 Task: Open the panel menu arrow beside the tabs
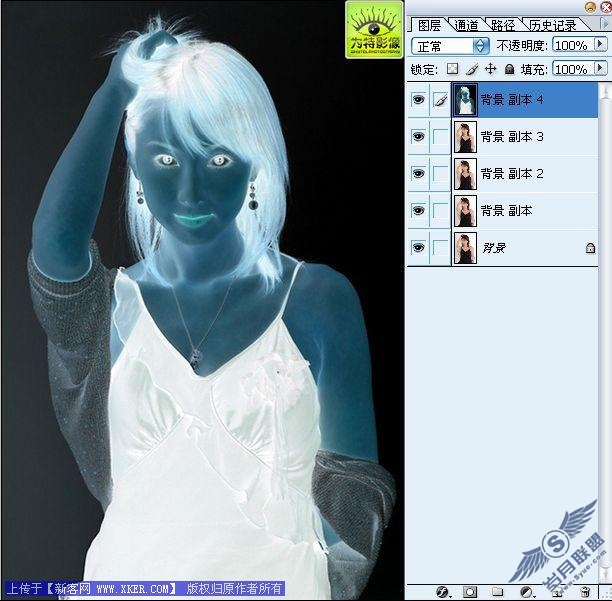click(604, 24)
